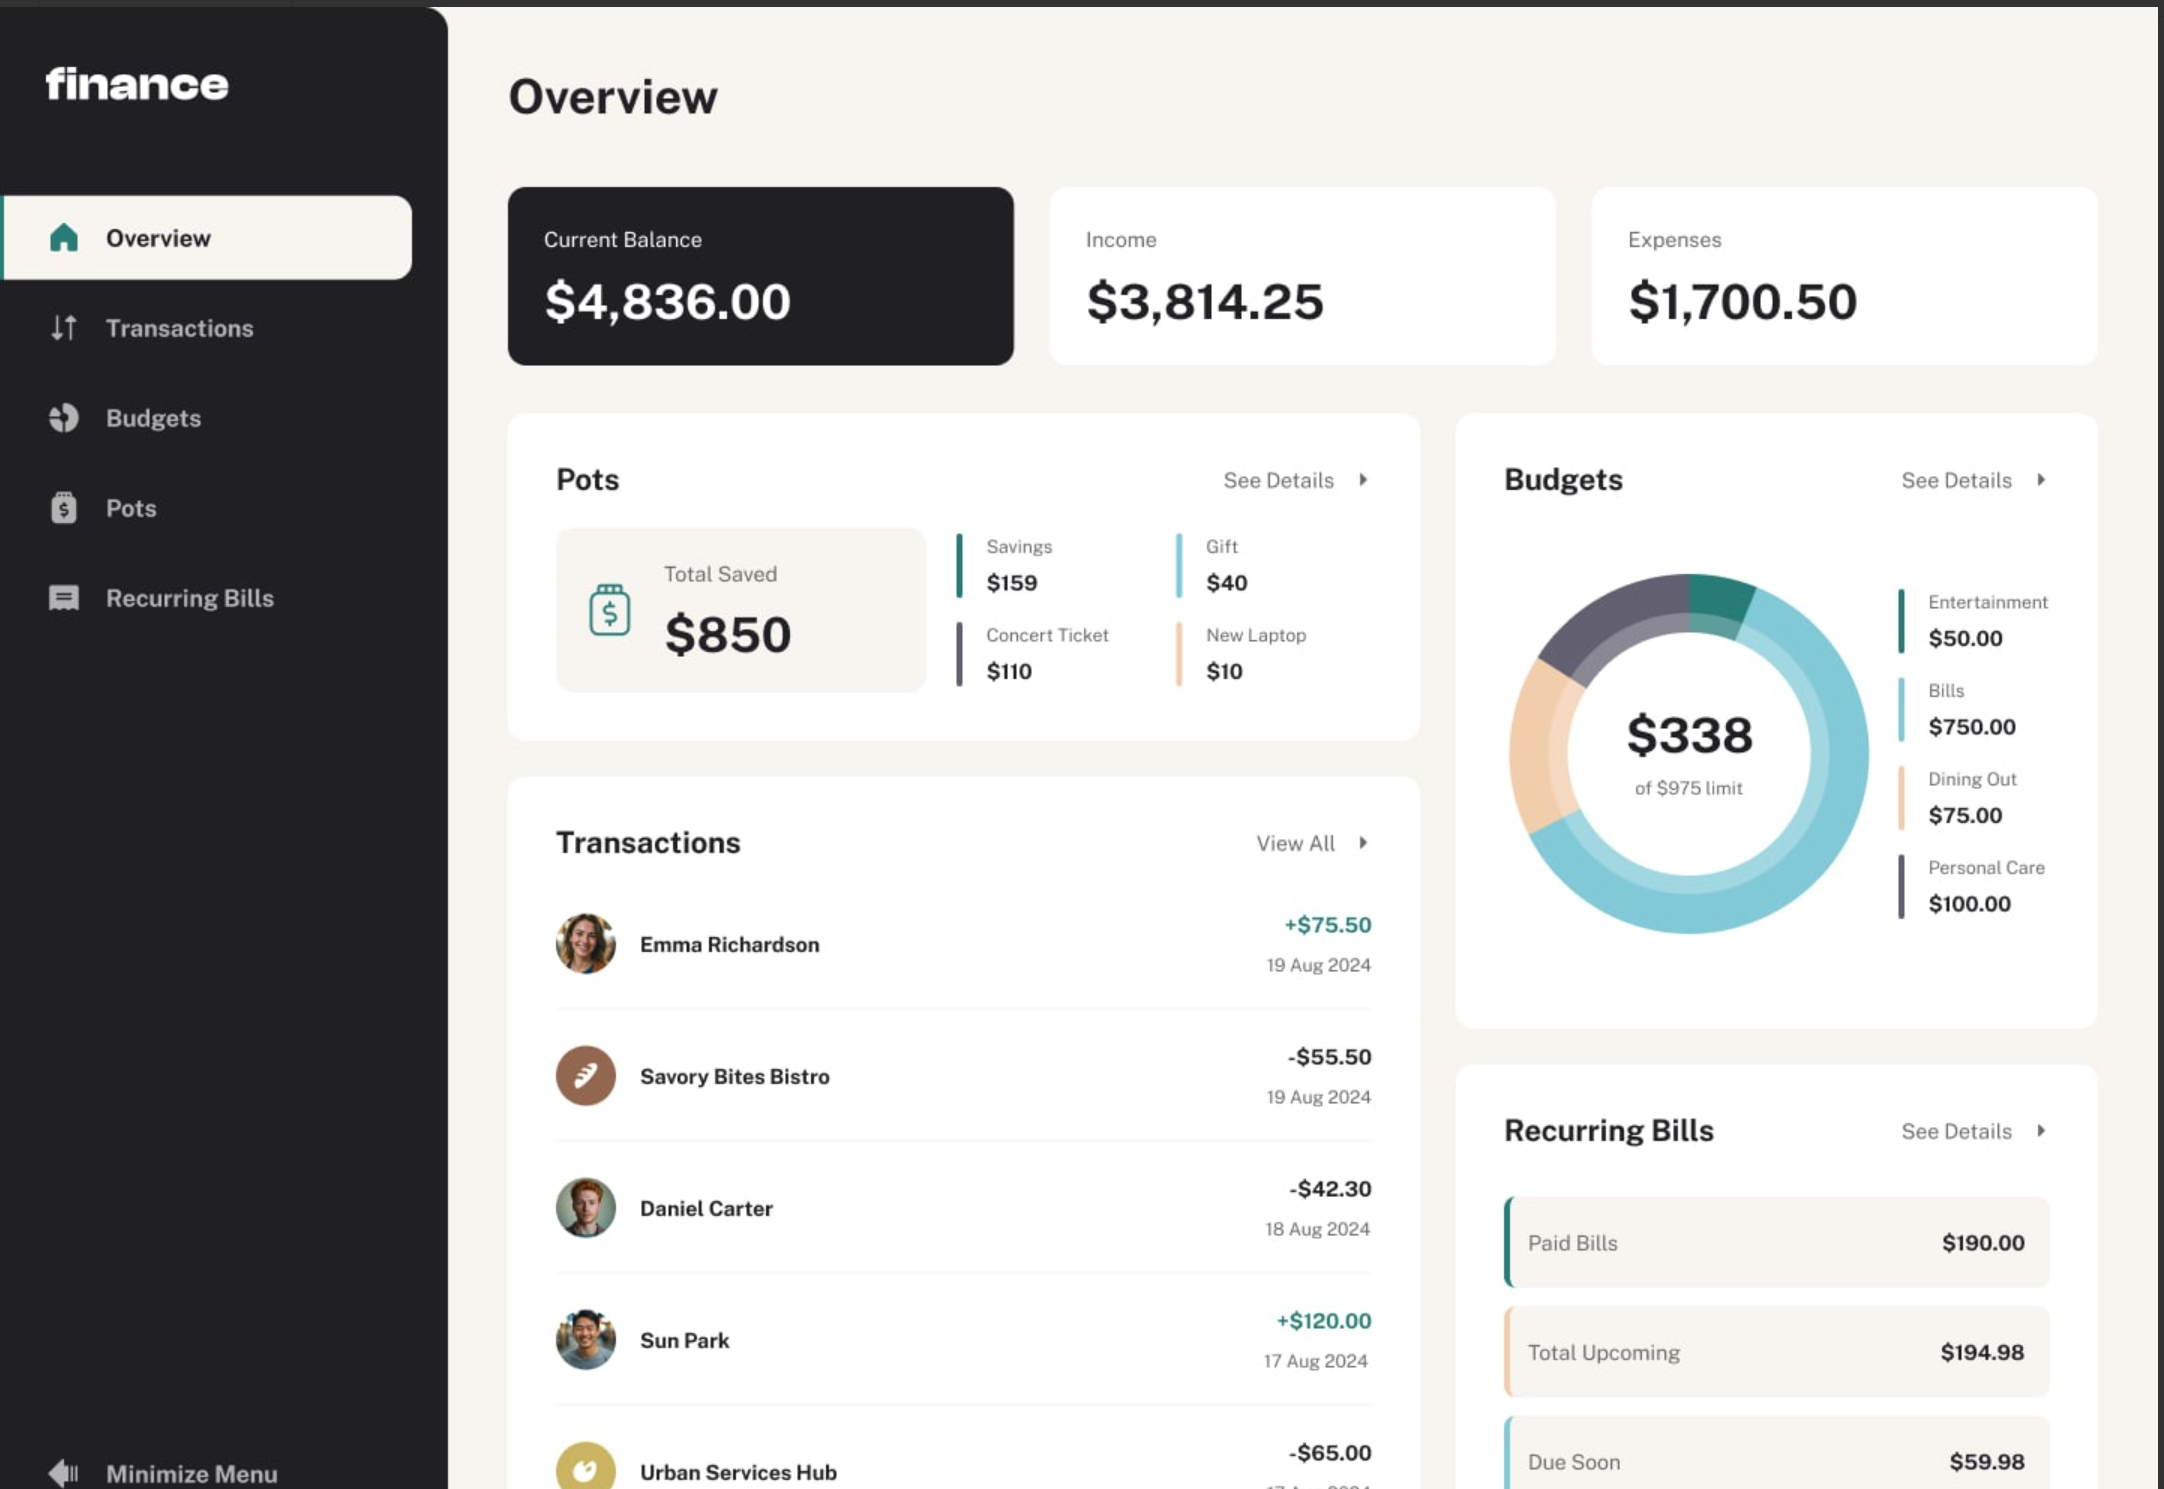Viewport: 2164px width, 1489px height.
Task: Open Budgets from the sidebar
Action: (x=154, y=418)
